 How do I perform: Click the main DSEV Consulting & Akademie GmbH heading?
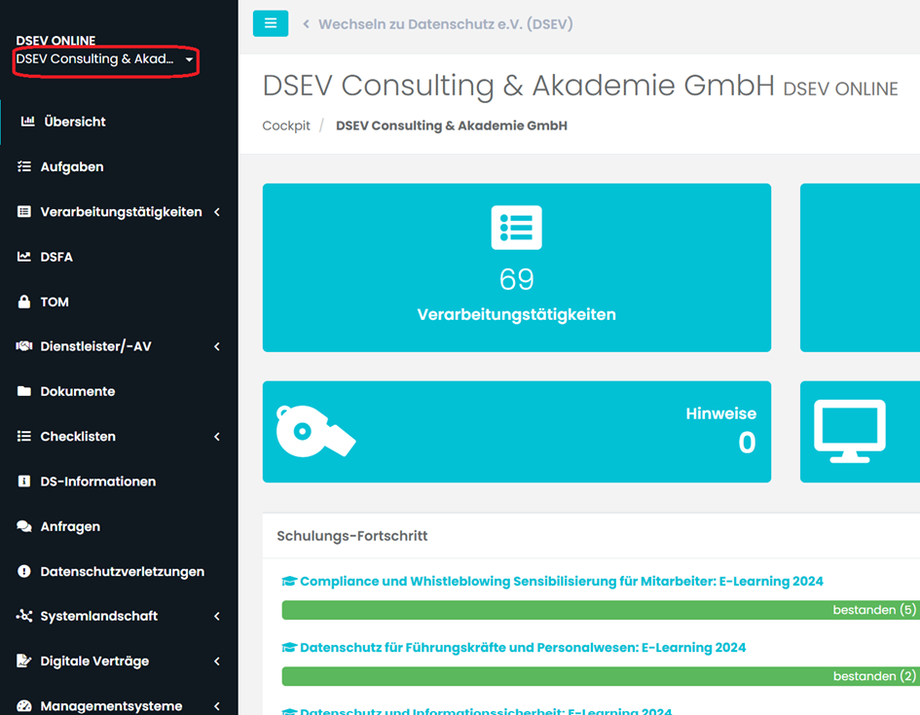point(519,86)
